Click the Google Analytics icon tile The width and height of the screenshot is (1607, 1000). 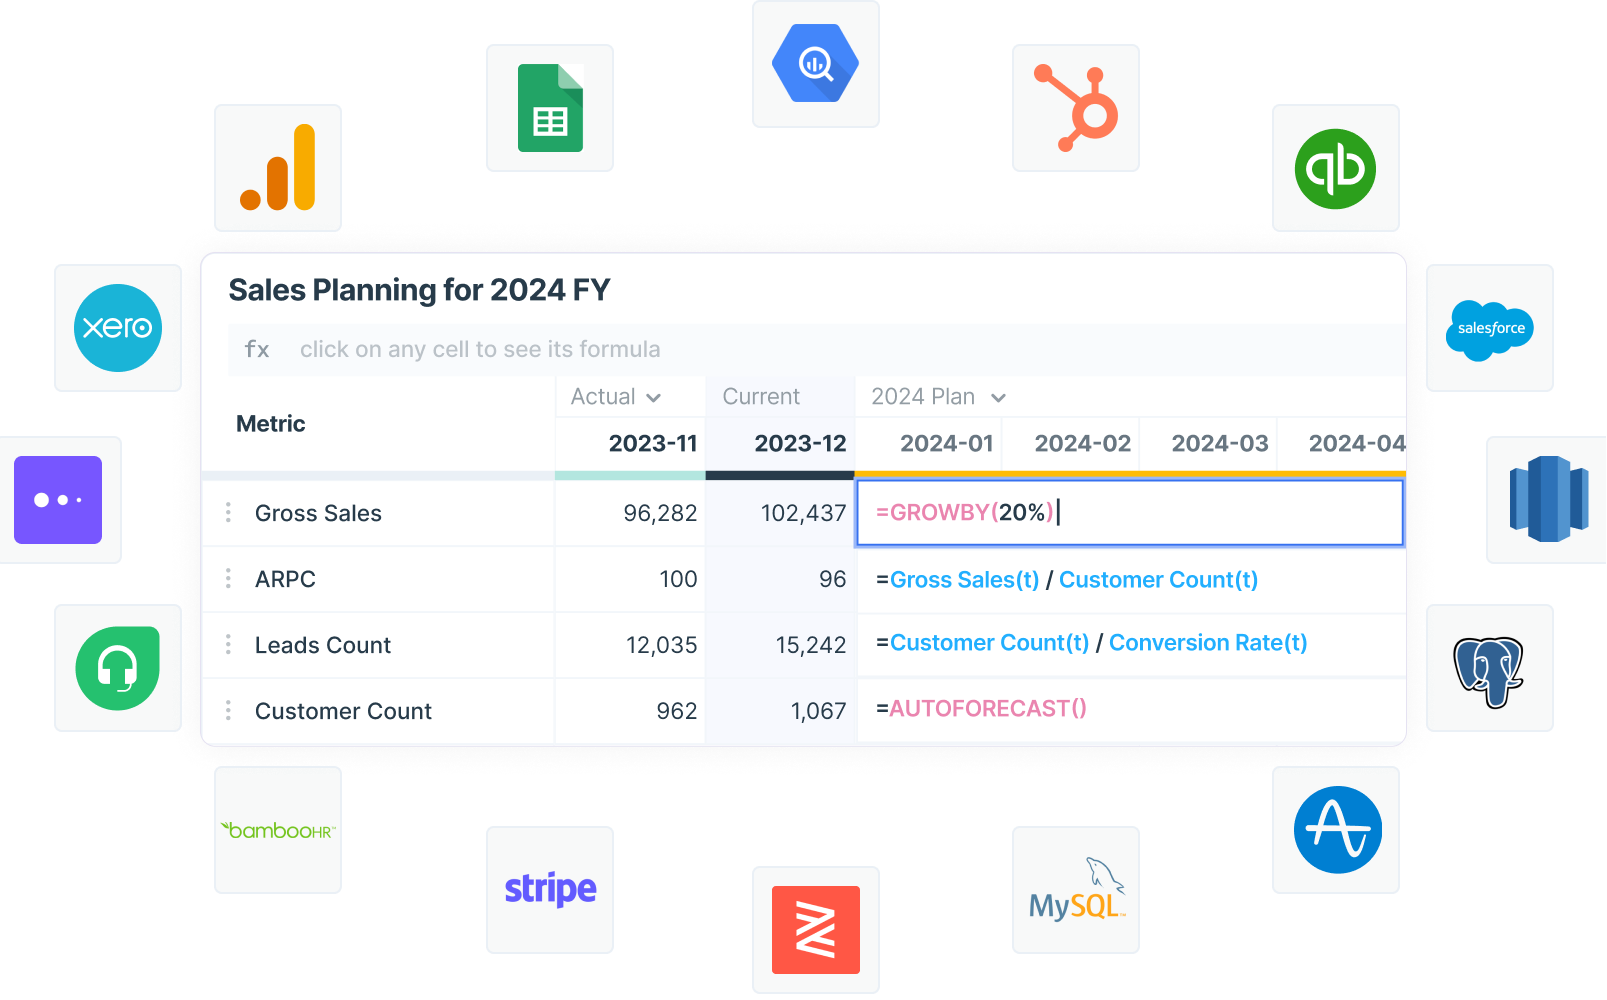pyautogui.click(x=278, y=168)
